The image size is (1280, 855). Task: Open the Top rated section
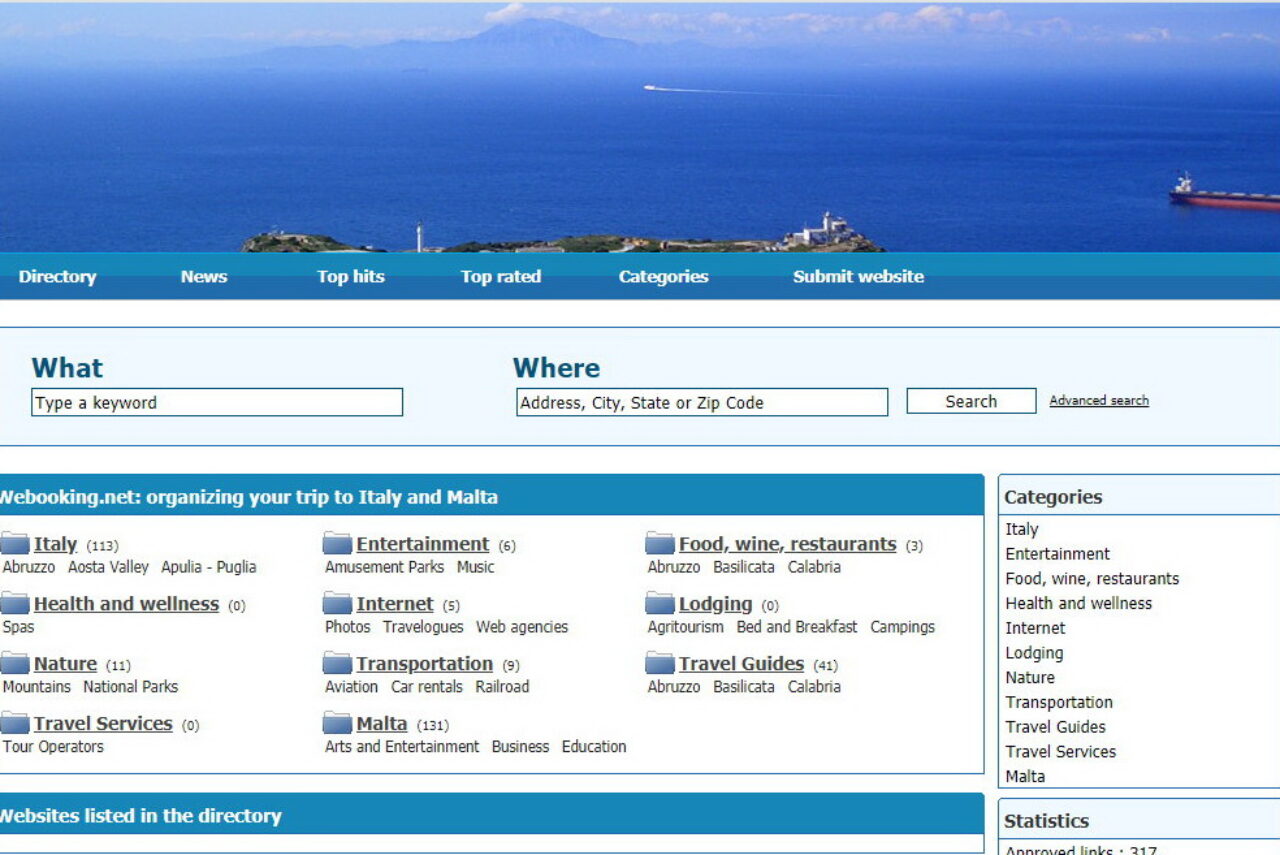pos(500,277)
